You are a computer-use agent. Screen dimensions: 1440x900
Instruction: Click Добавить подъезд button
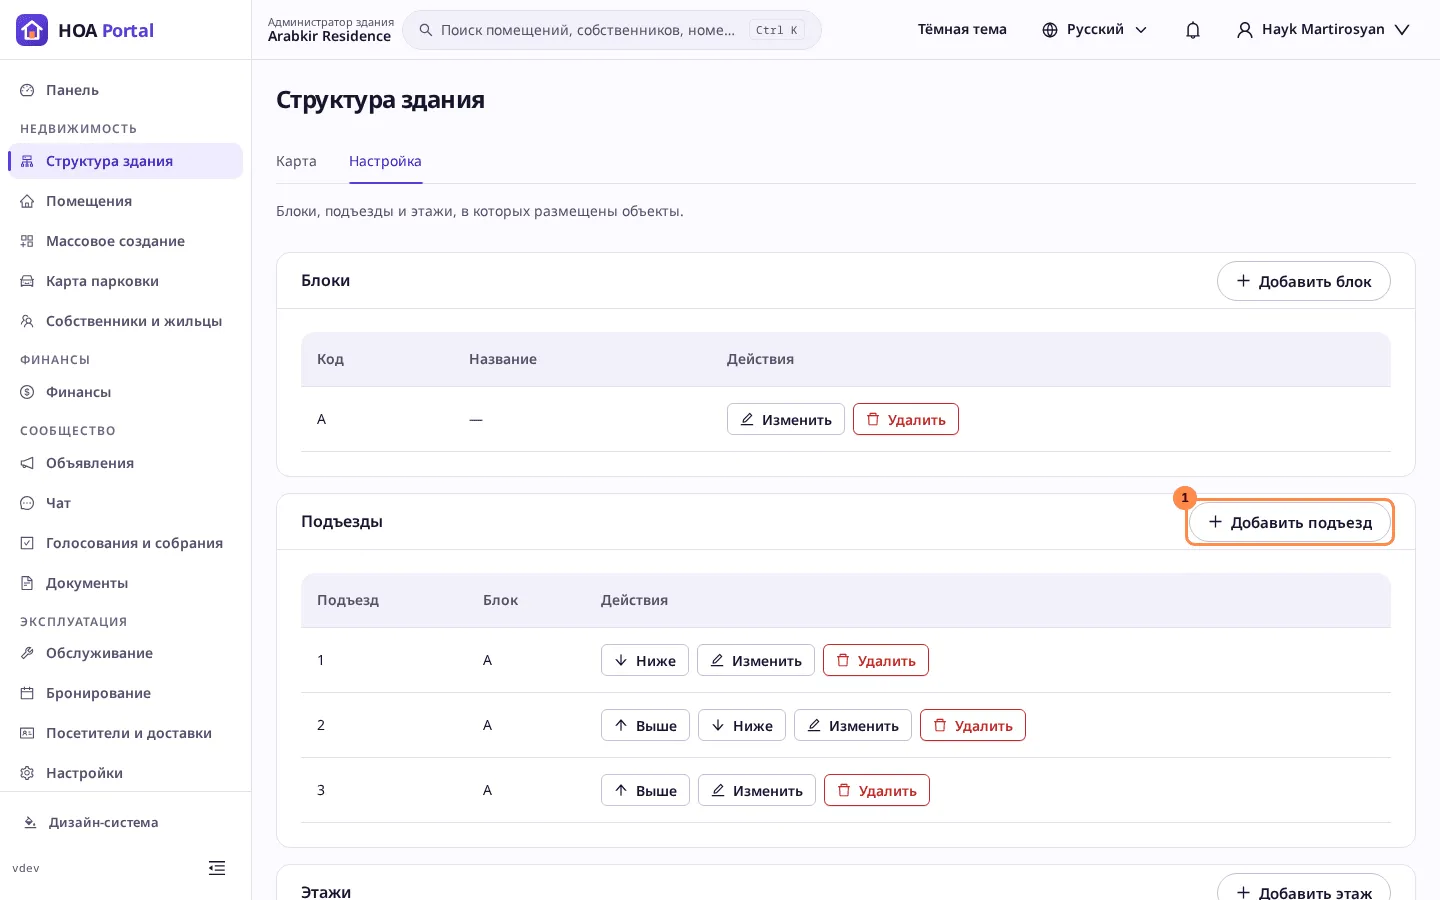(x=1289, y=522)
